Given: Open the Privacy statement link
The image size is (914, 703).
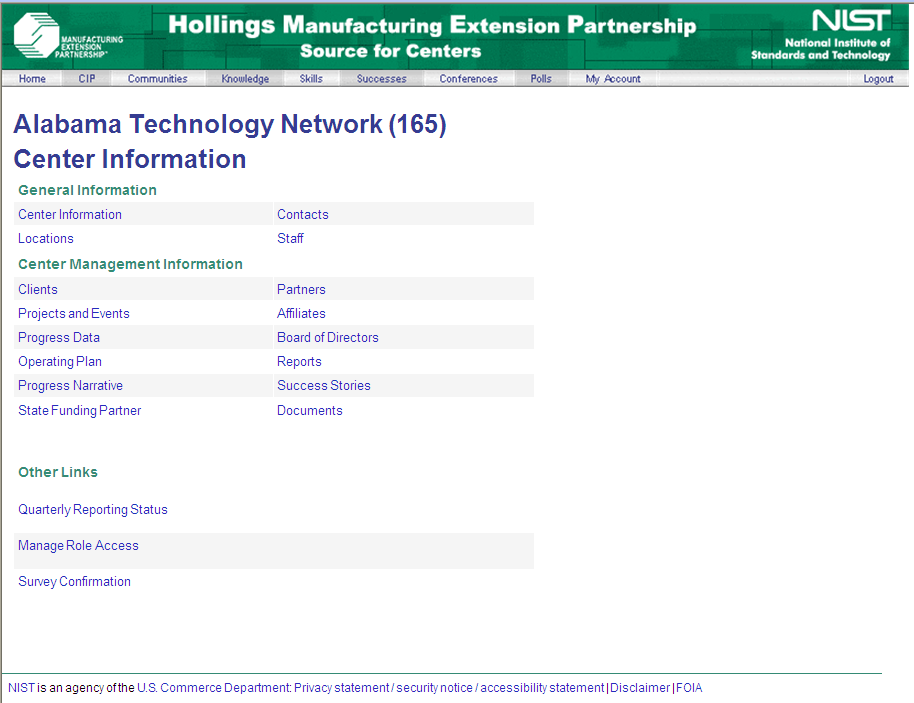Looking at the screenshot, I should (x=342, y=688).
